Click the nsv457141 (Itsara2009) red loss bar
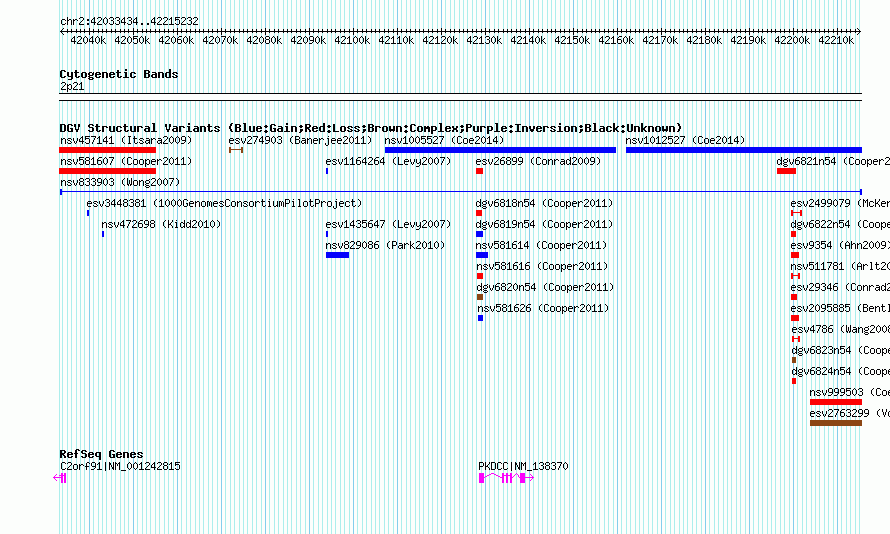 coord(107,150)
